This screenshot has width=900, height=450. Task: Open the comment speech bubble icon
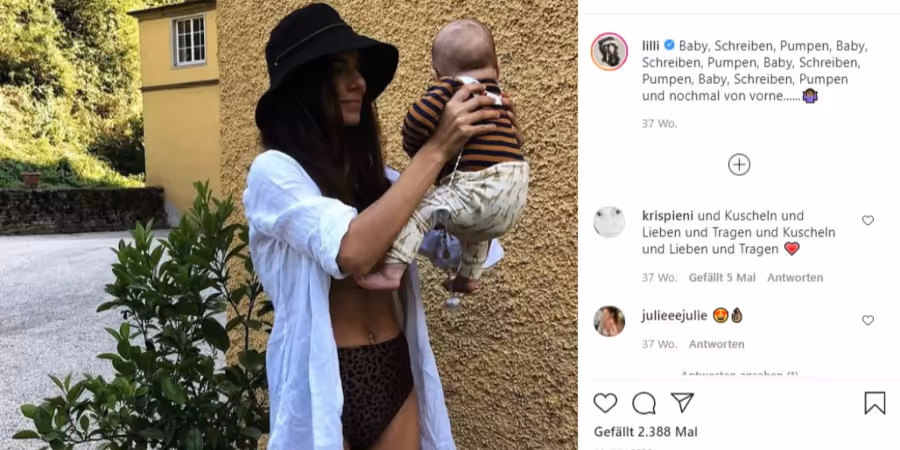pos(643,403)
